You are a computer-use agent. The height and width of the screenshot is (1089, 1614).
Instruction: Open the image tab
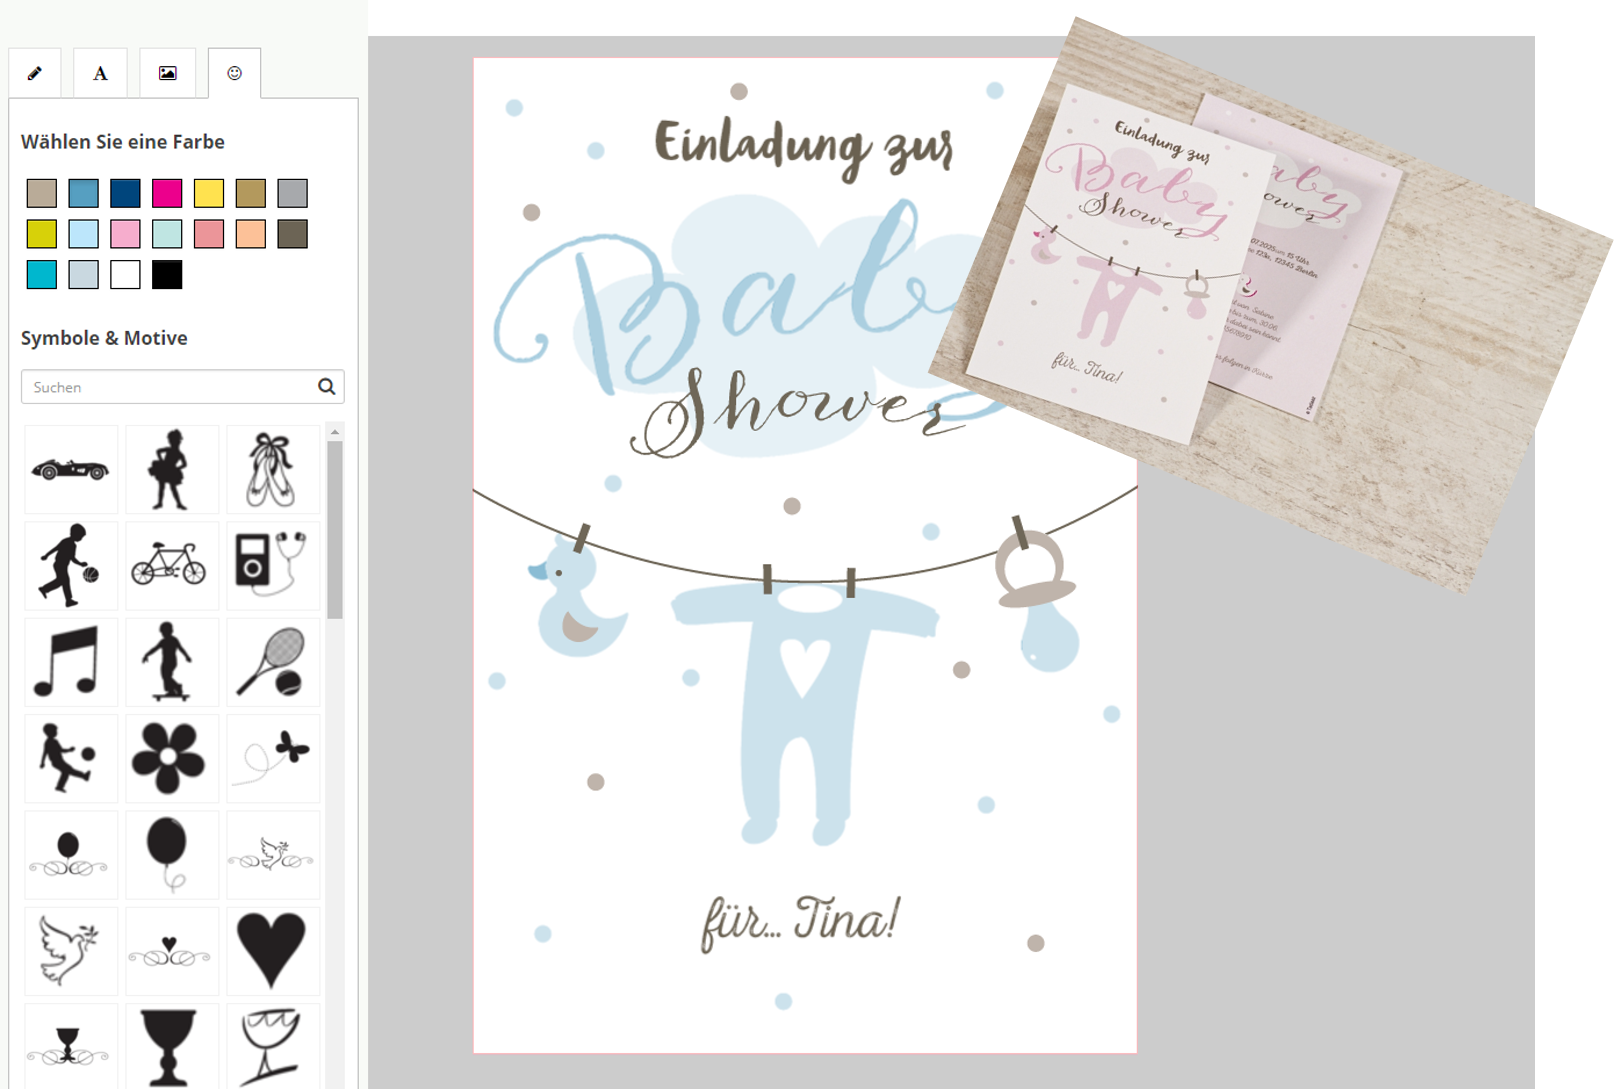[x=168, y=73]
